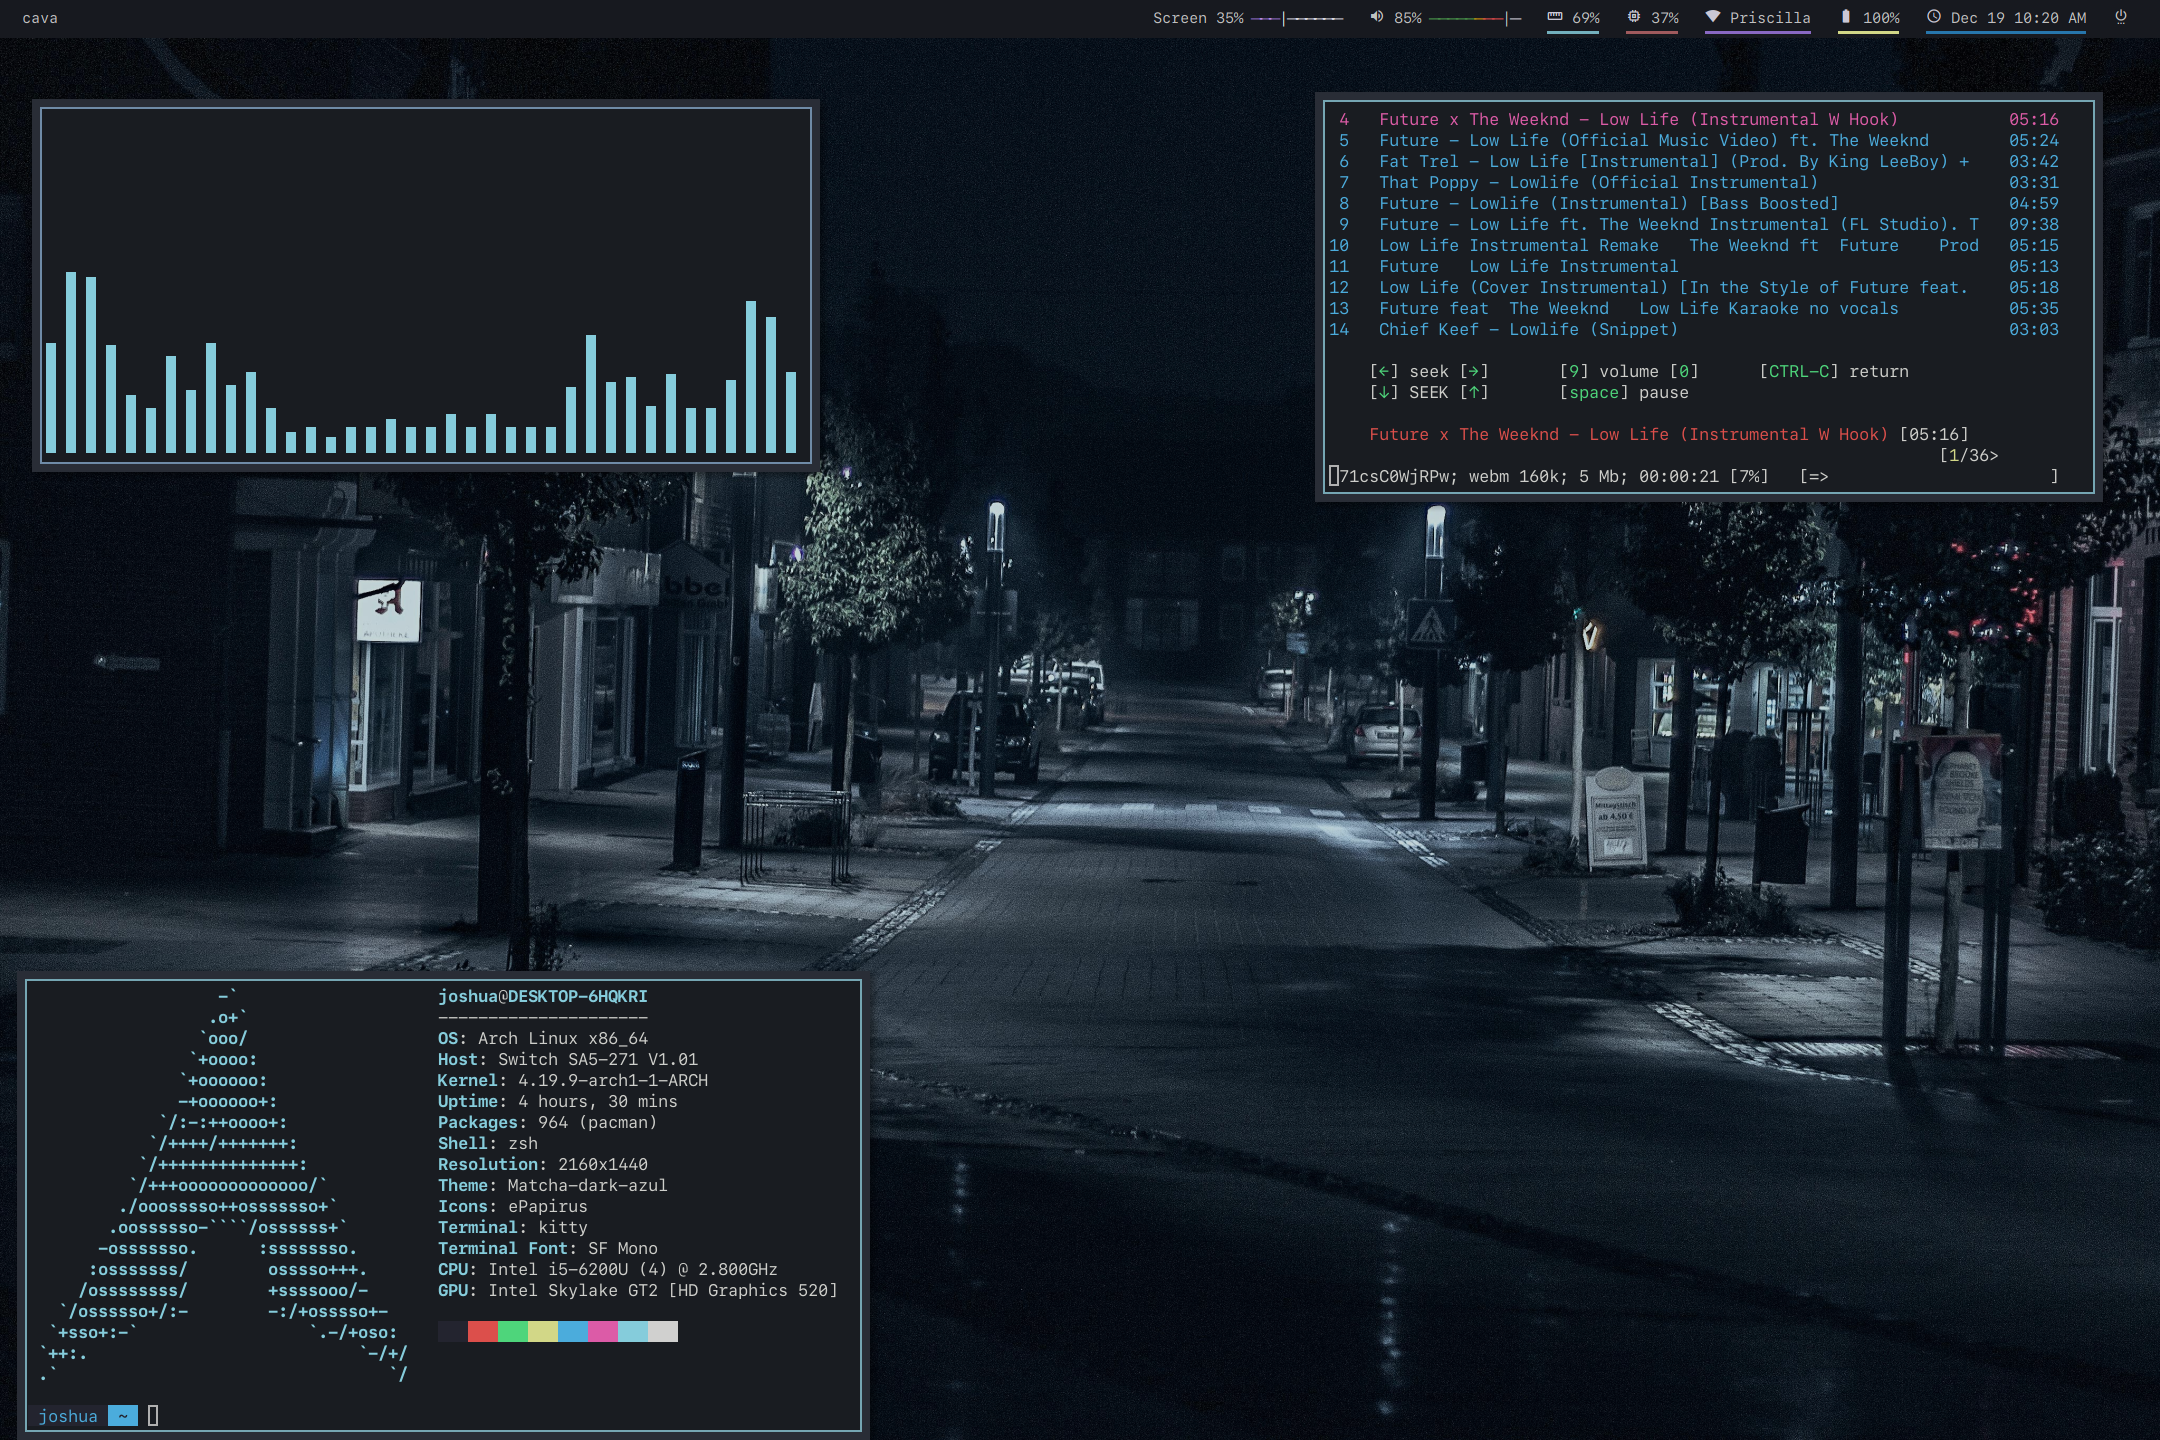Image resolution: width=2160 pixels, height=1440 pixels.
Task: Click the blue color swatch in neofetch
Action: 573,1331
